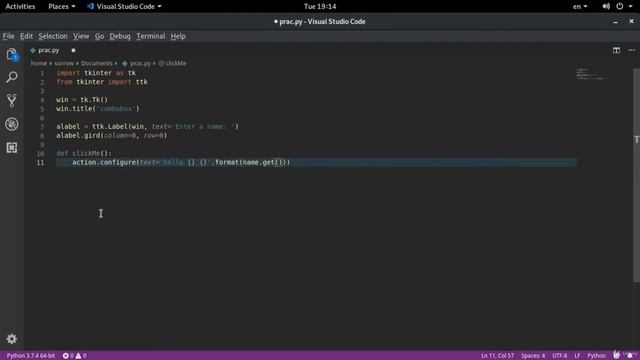The height and width of the screenshot is (360, 640).
Task: Open the en input language dropdown
Action: click(x=580, y=6)
